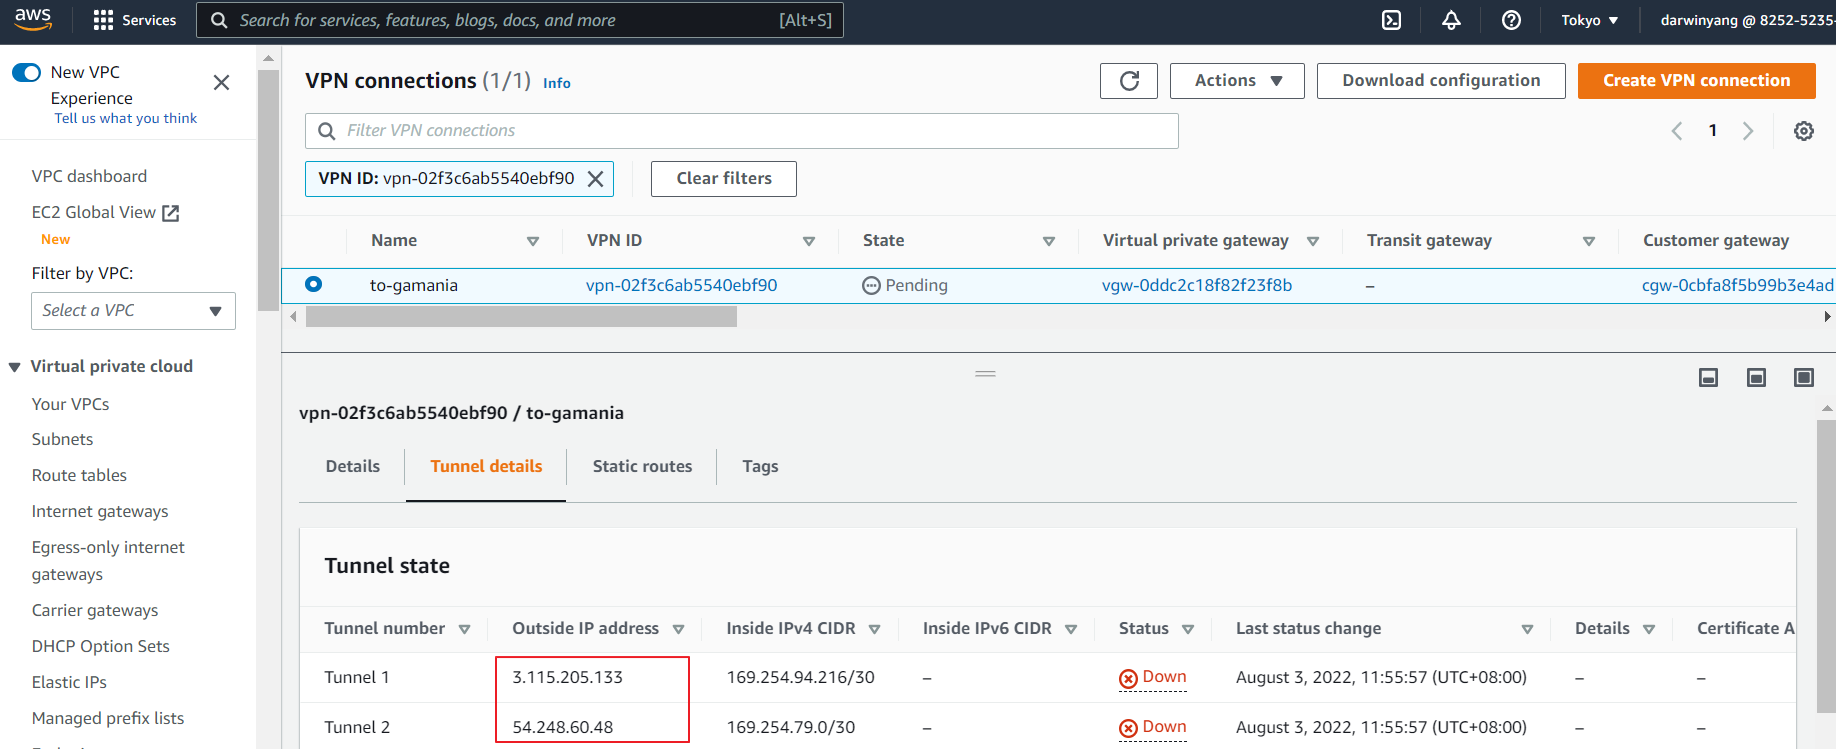
Task: Collapse the Virtual private cloud section
Action: (x=15, y=367)
